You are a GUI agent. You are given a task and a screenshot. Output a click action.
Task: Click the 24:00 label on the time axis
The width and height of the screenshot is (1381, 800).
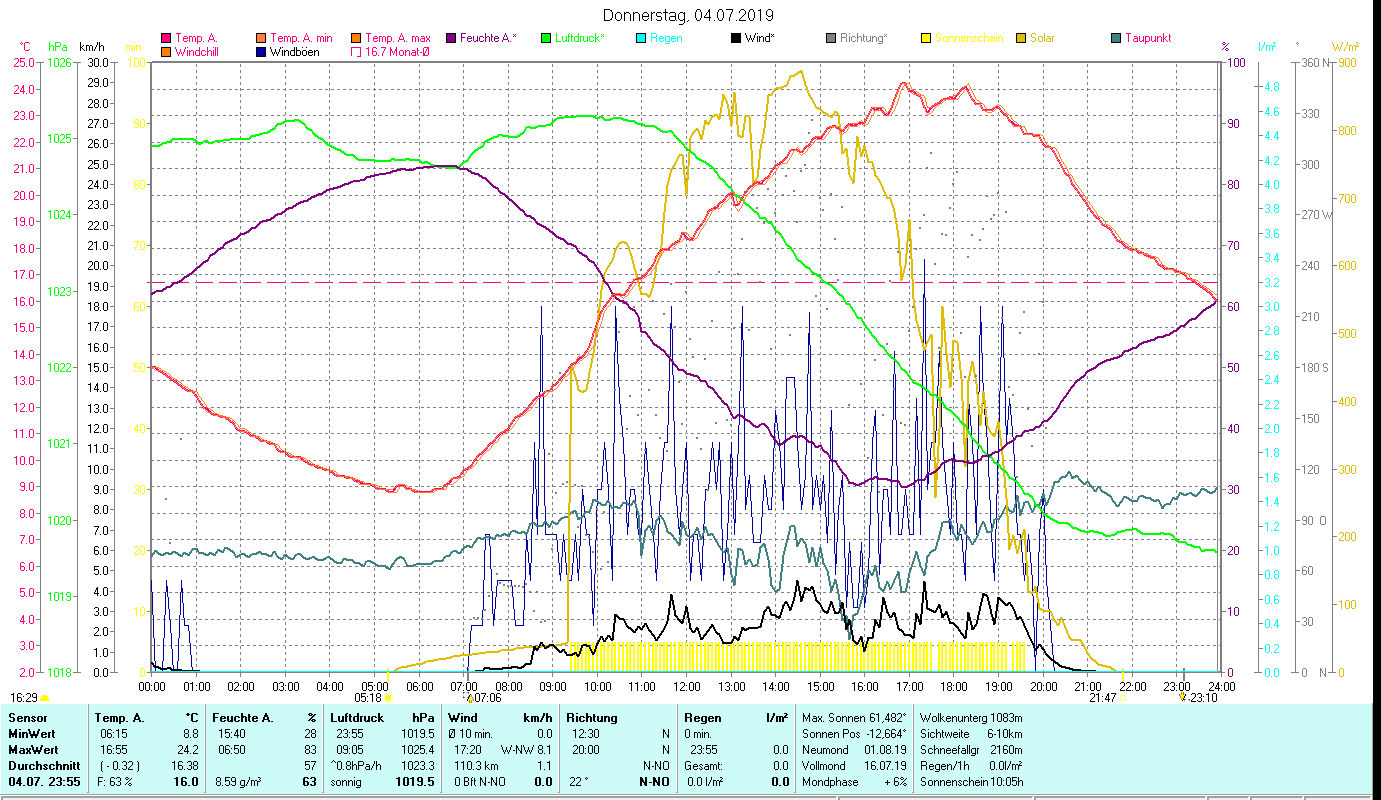[x=1221, y=686]
